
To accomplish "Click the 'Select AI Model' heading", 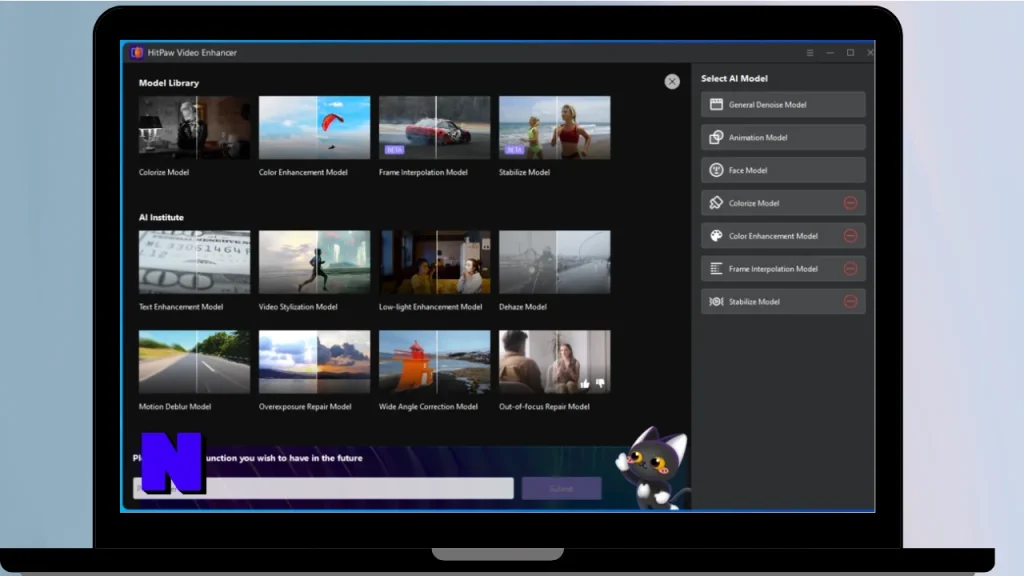I will point(734,78).
